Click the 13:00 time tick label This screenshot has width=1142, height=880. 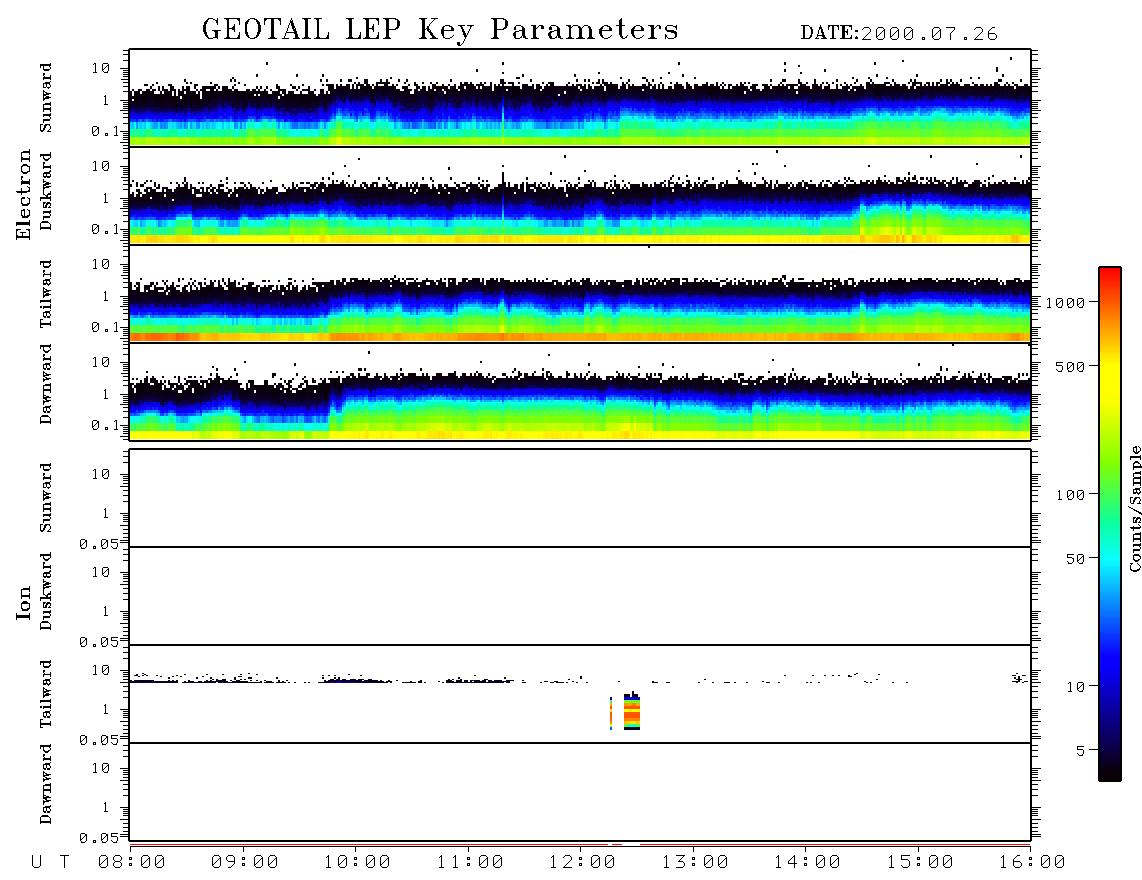(695, 862)
